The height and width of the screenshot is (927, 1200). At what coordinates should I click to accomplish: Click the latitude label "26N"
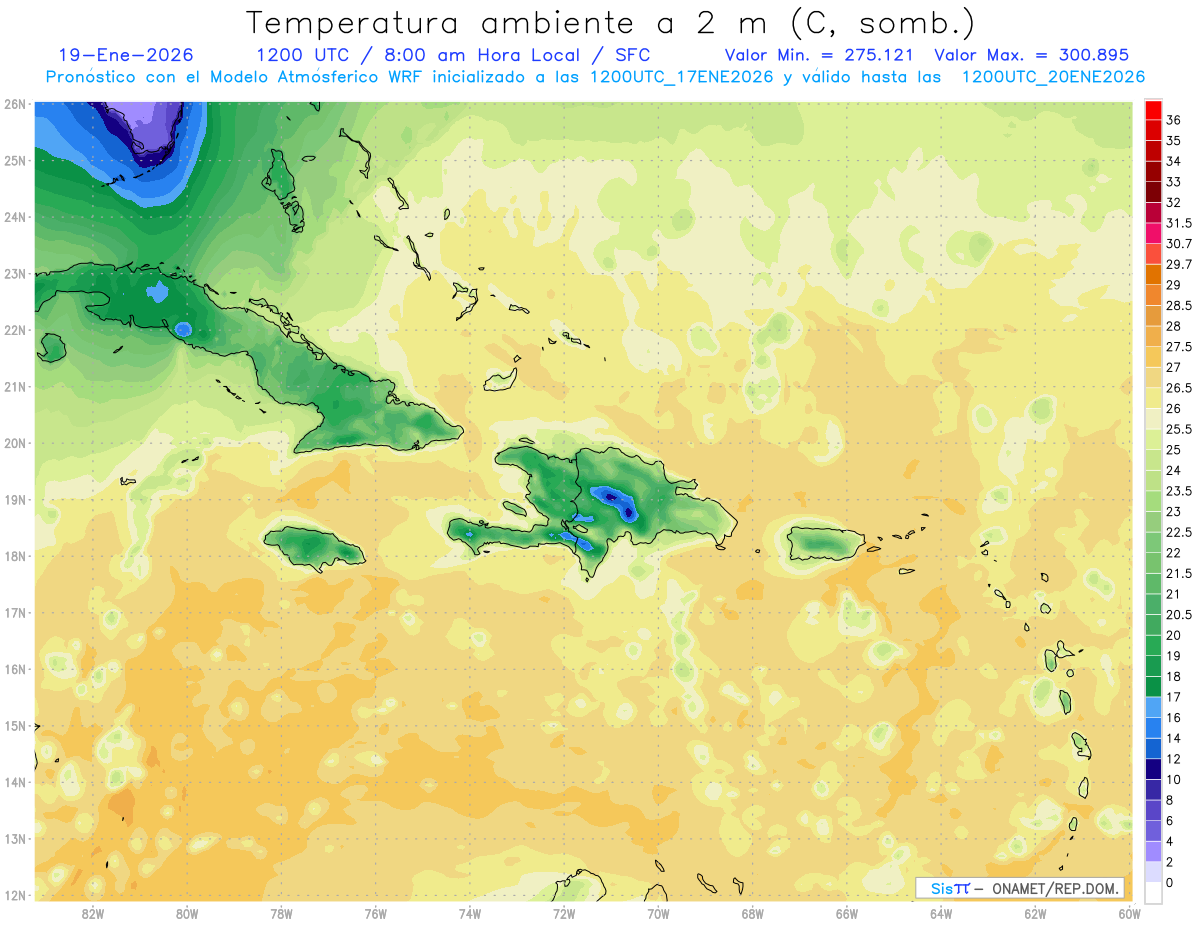15,104
